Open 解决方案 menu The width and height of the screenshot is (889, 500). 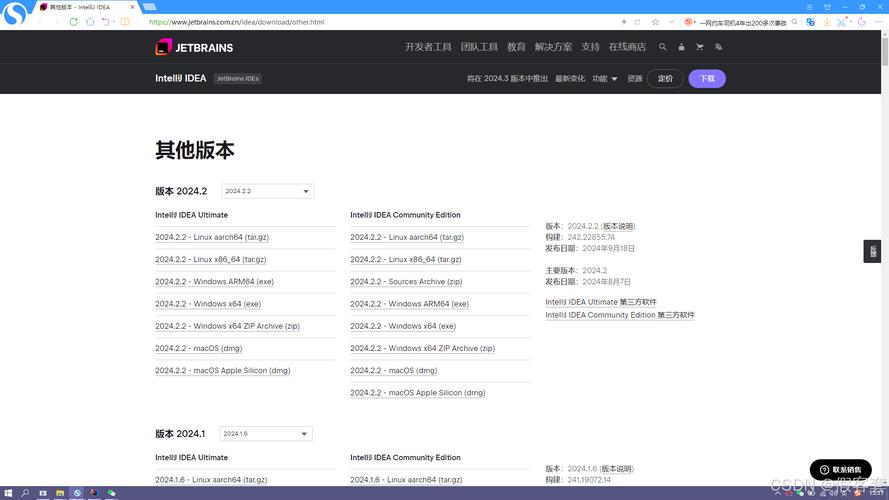553,47
